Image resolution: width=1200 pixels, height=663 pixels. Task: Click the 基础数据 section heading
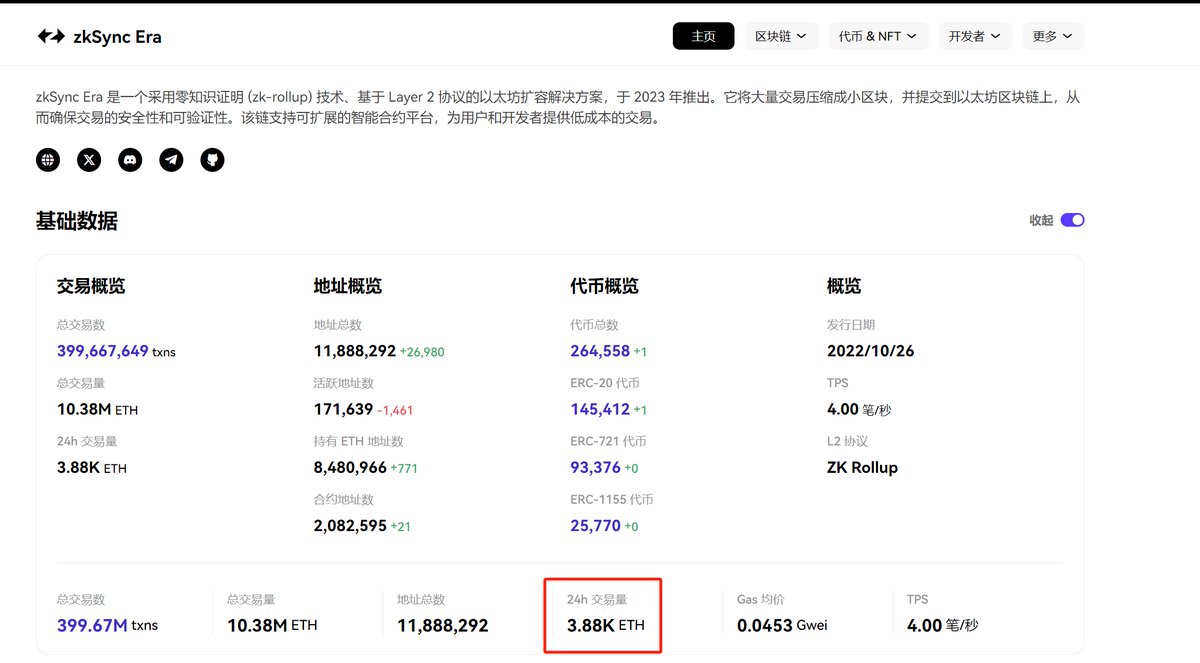click(x=77, y=221)
